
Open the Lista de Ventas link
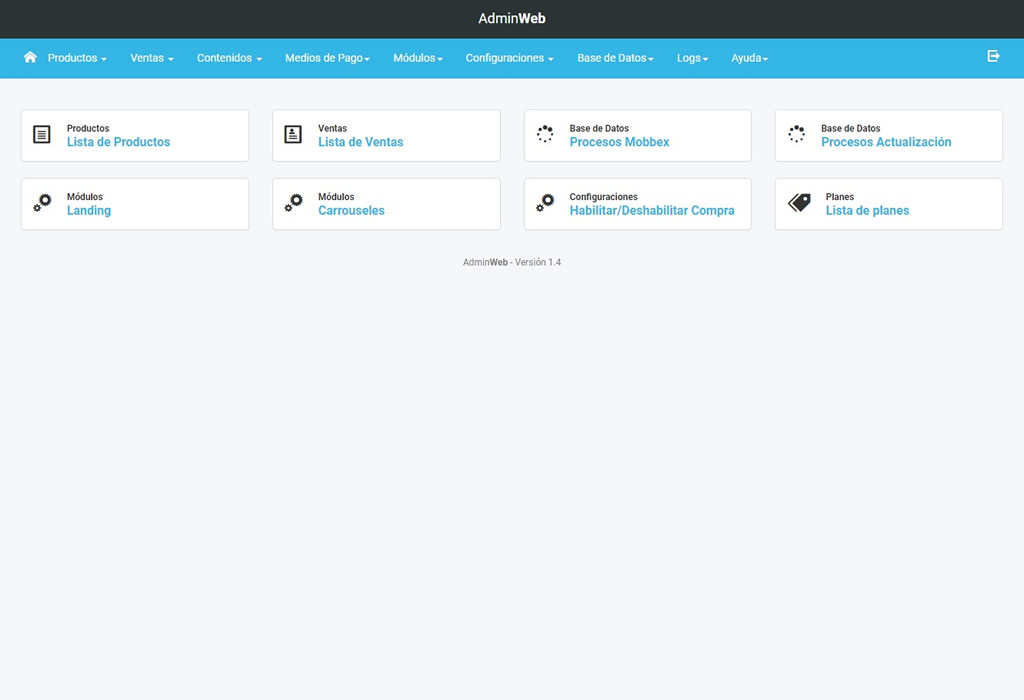361,142
